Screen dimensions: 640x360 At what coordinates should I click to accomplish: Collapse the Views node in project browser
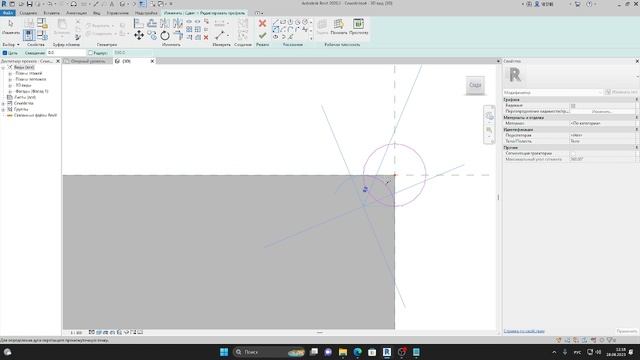[4, 67]
